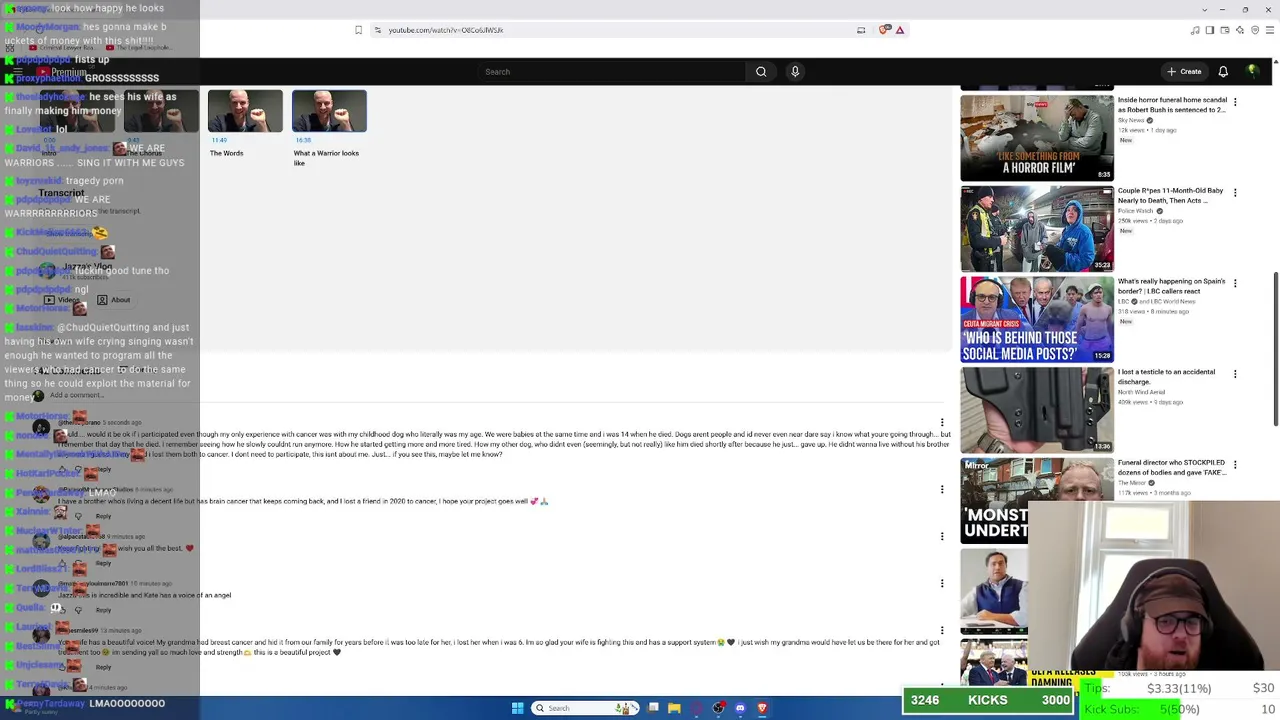Open OBS Studio from the taskbar
Screen dimensions: 1280x720
point(718,708)
